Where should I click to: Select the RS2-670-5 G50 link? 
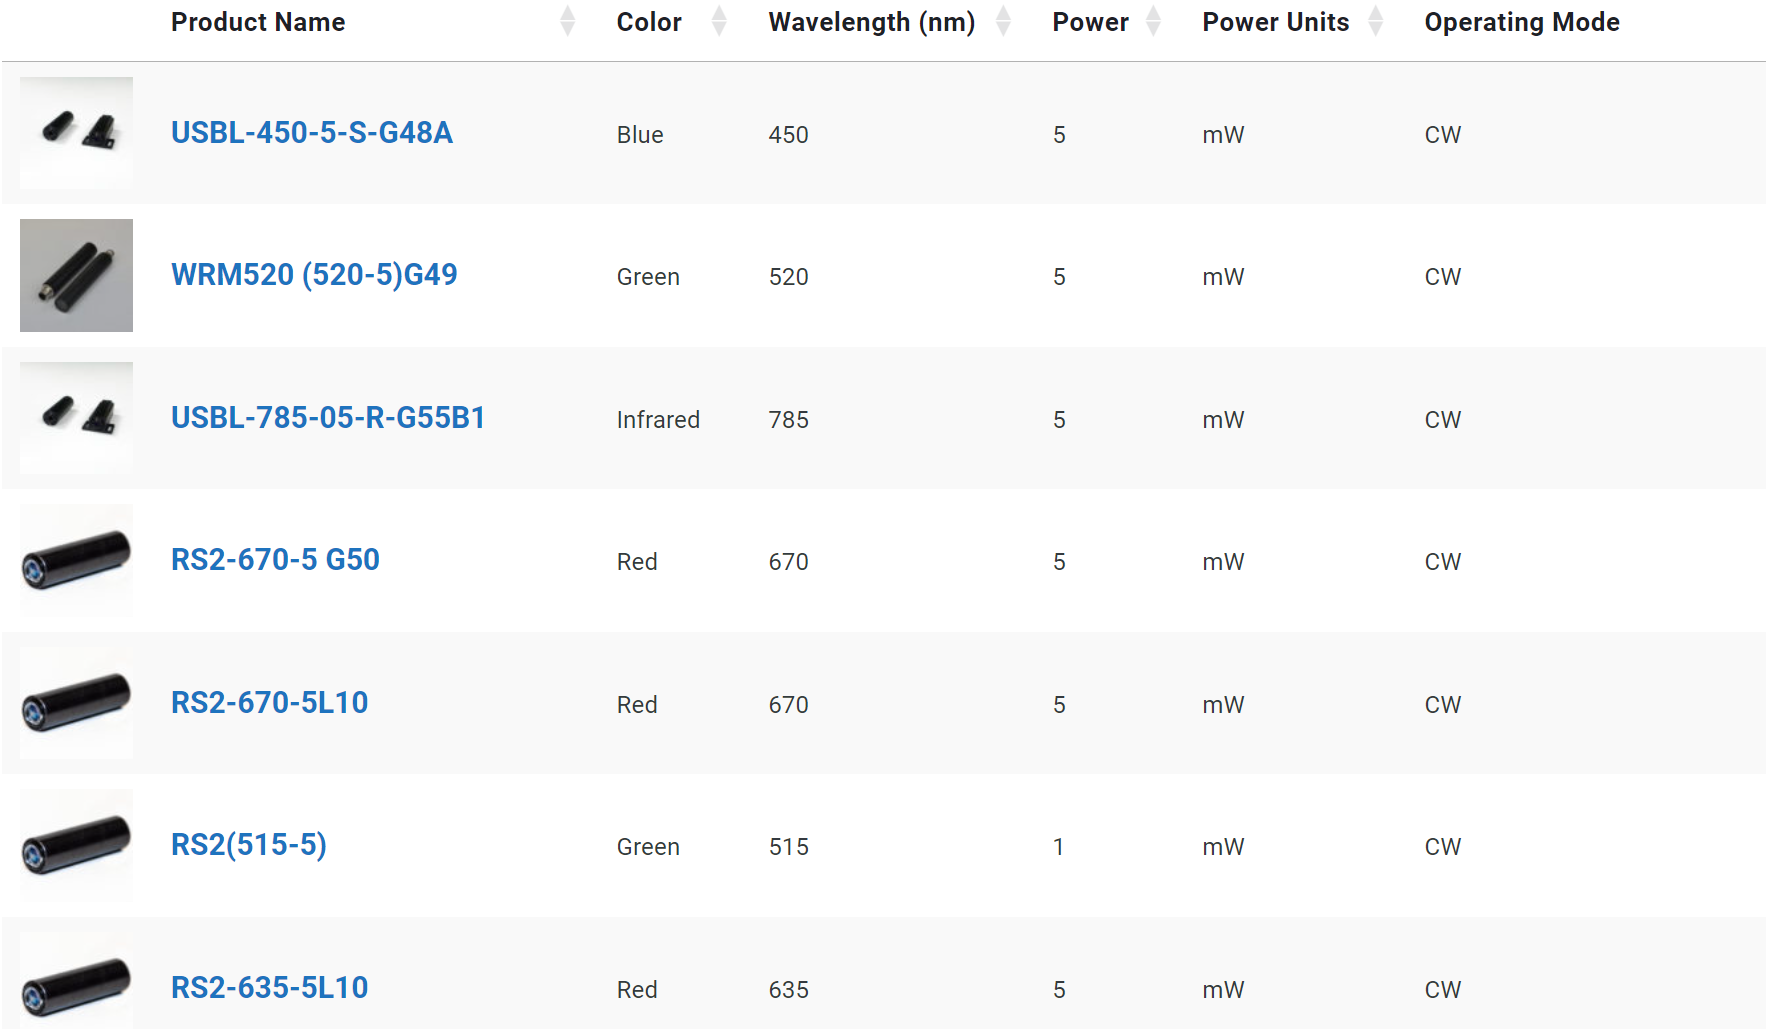point(275,560)
